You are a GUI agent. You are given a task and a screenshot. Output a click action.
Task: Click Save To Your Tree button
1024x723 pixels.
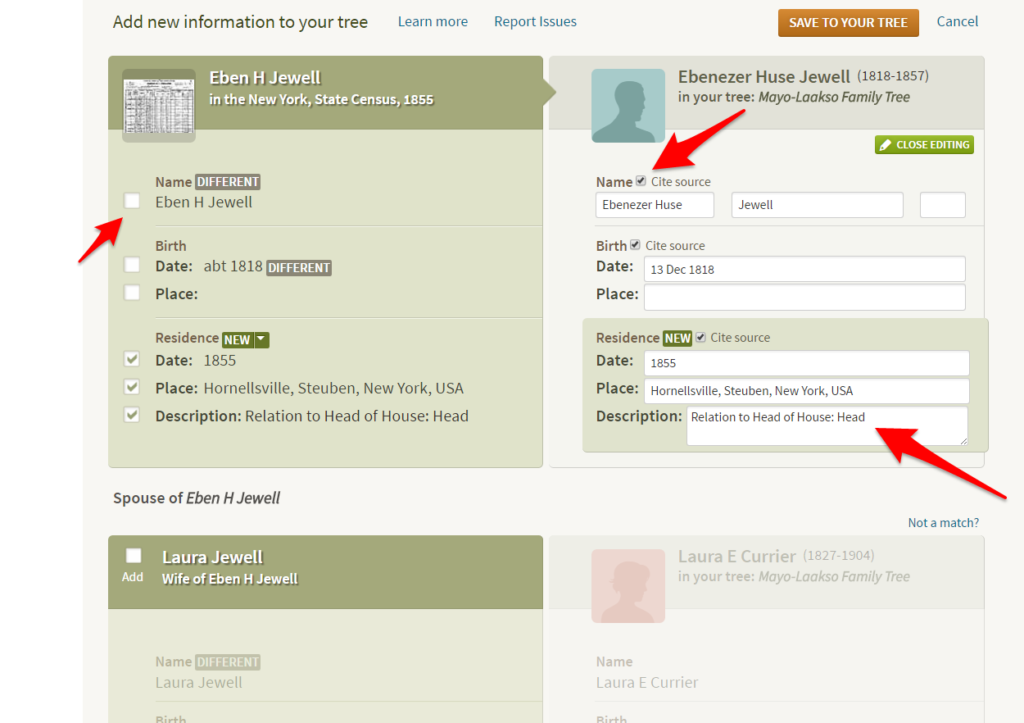pyautogui.click(x=848, y=23)
